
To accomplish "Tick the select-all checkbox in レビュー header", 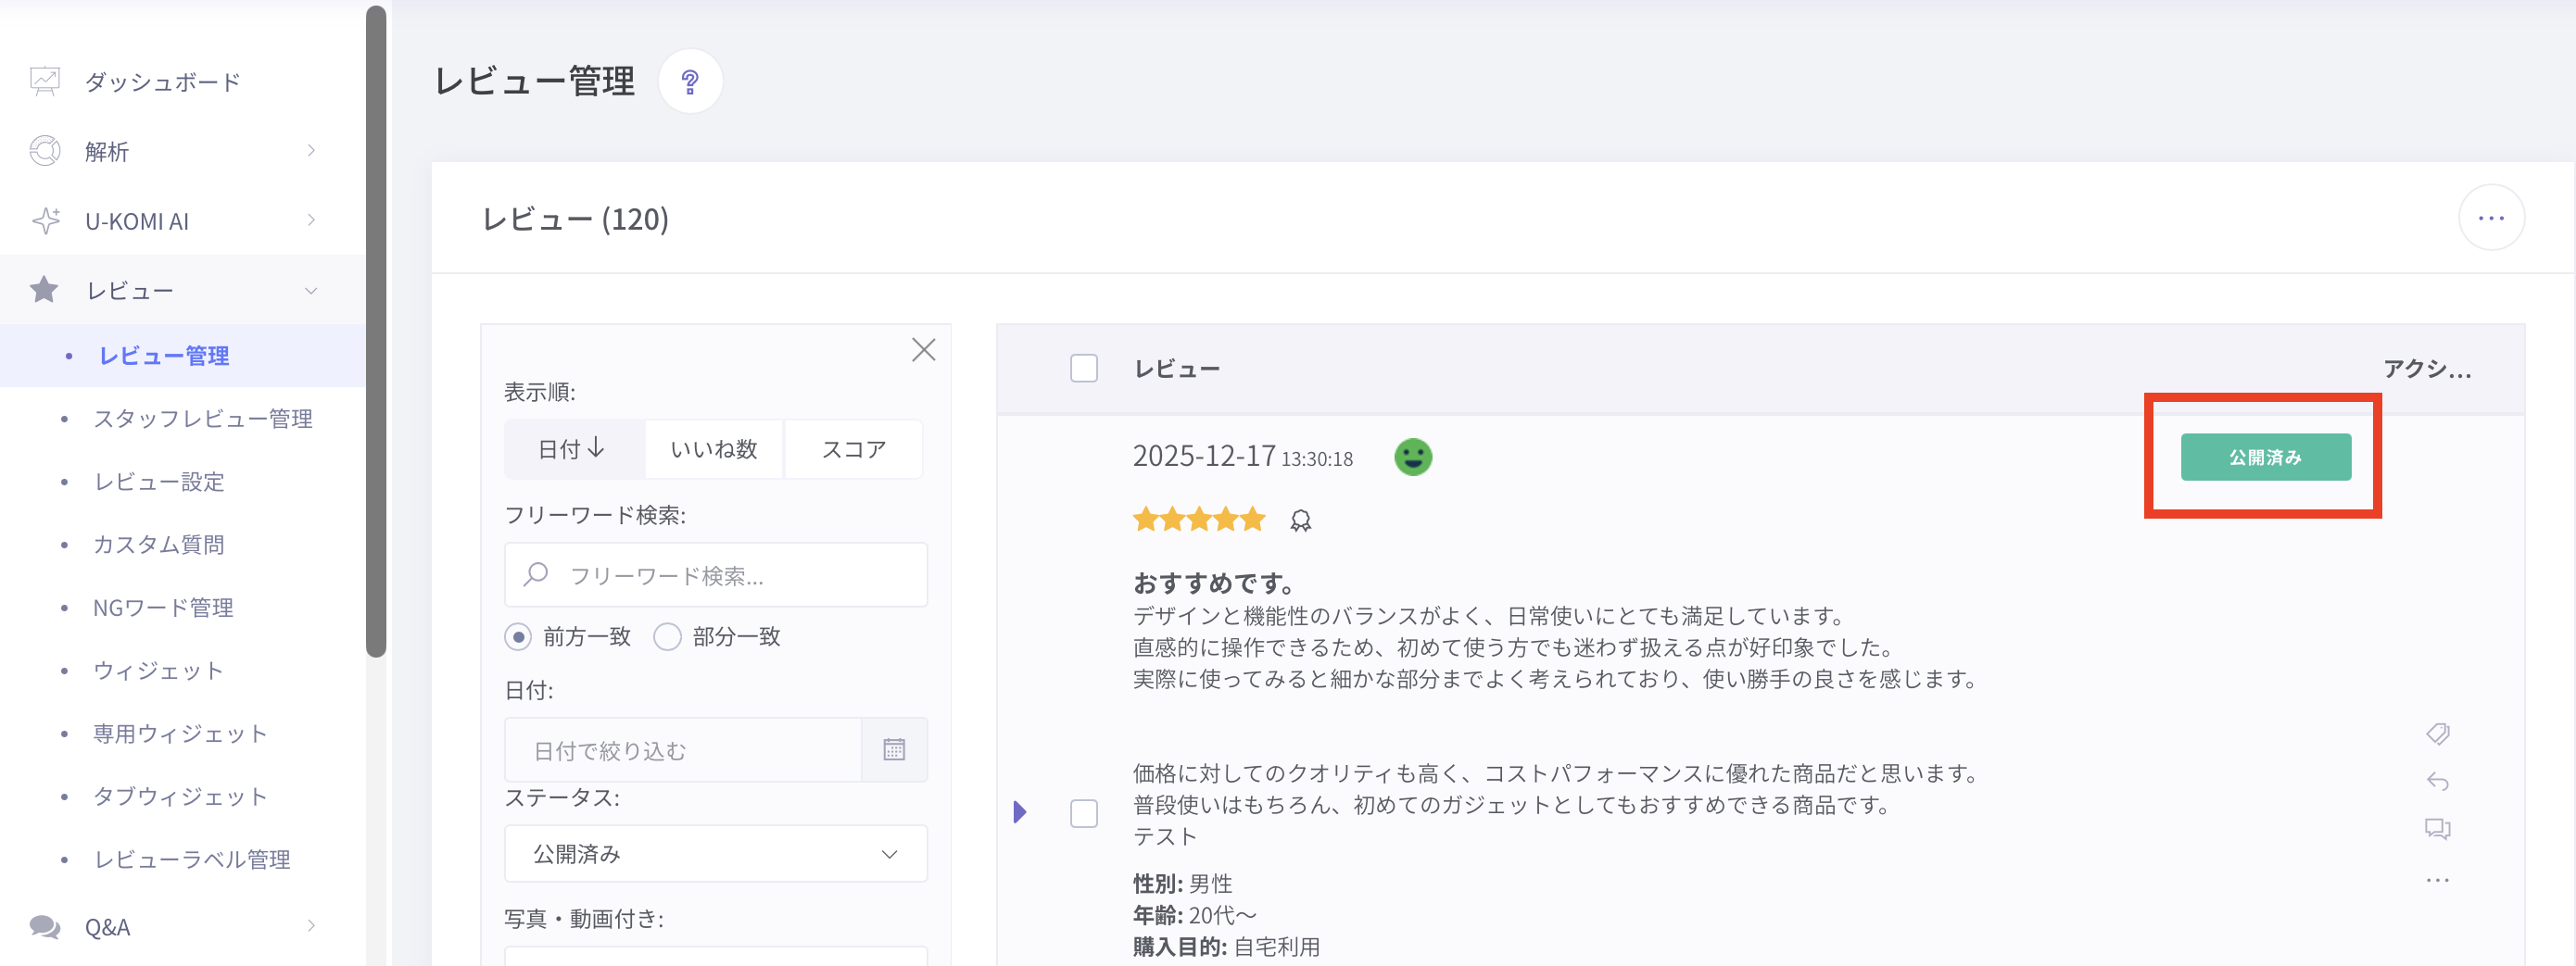I will 1084,368.
